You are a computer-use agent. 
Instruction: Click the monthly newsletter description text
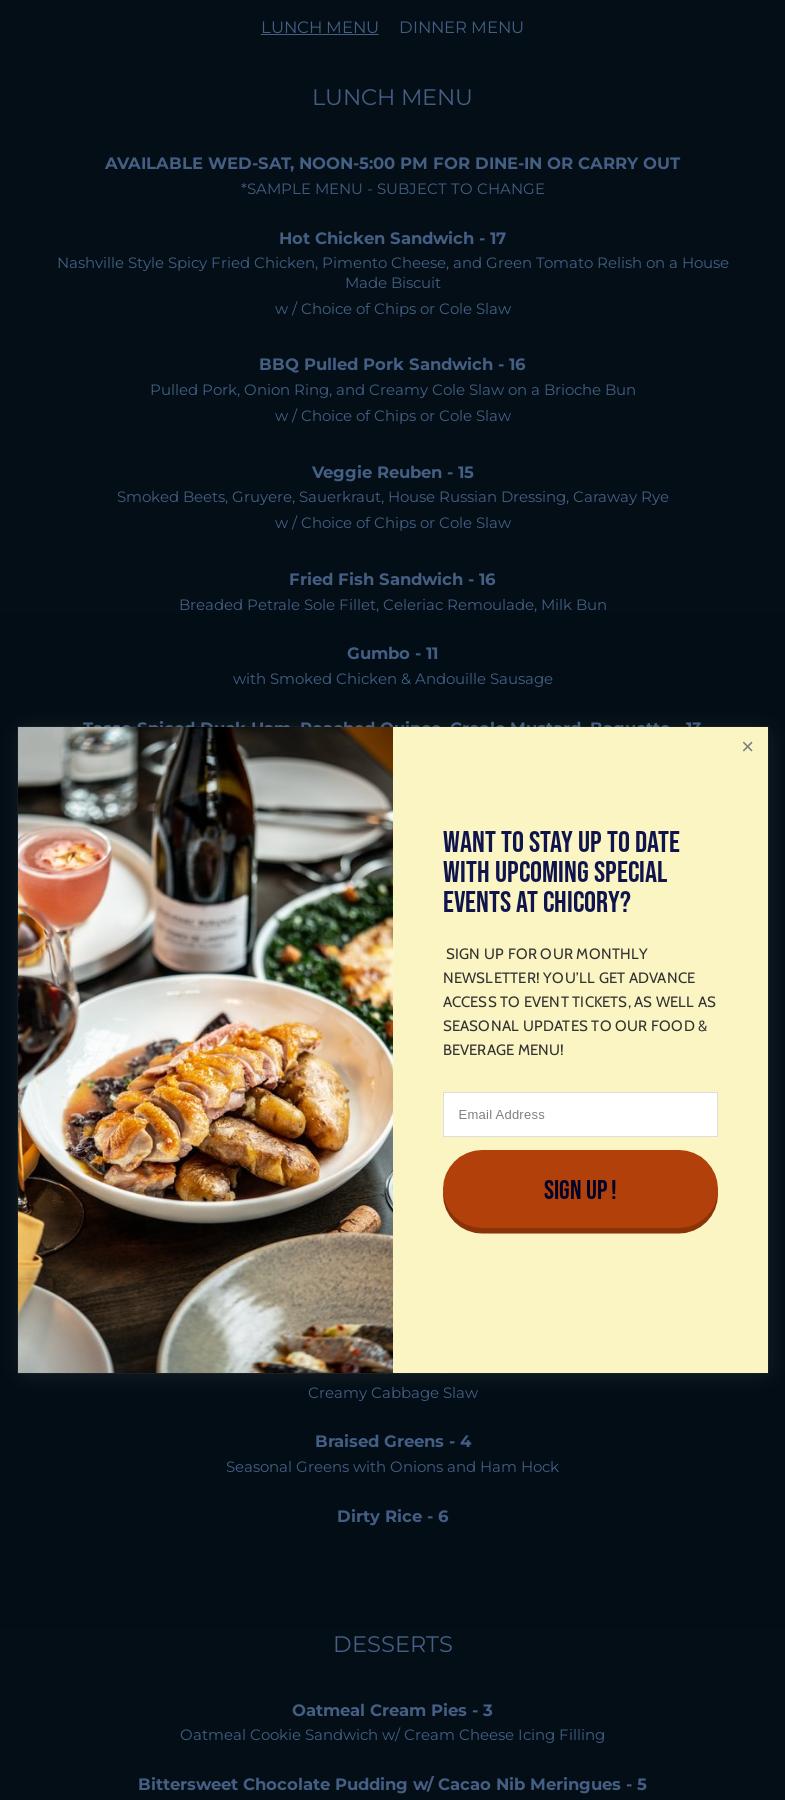tap(580, 1001)
